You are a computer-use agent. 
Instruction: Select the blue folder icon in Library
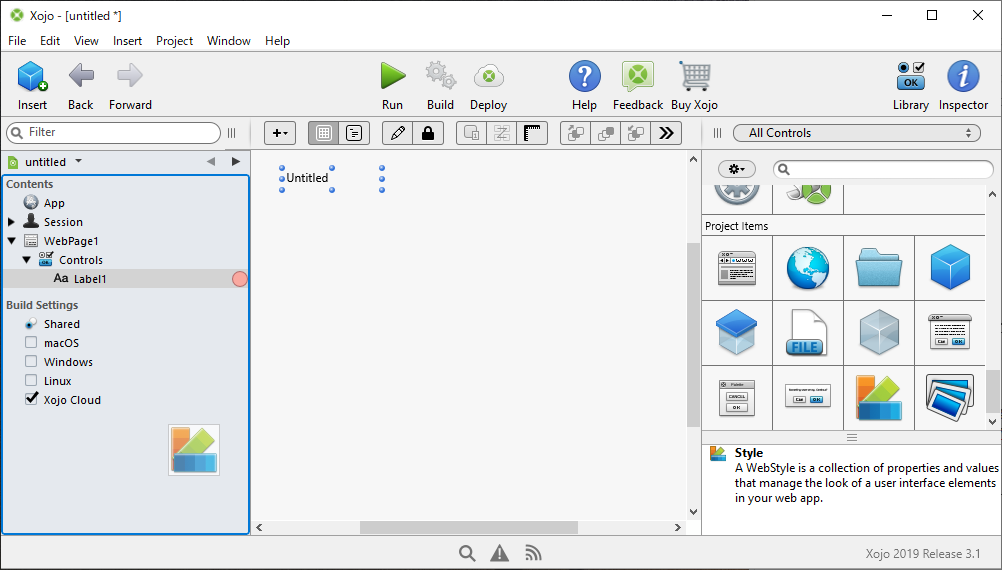(879, 268)
